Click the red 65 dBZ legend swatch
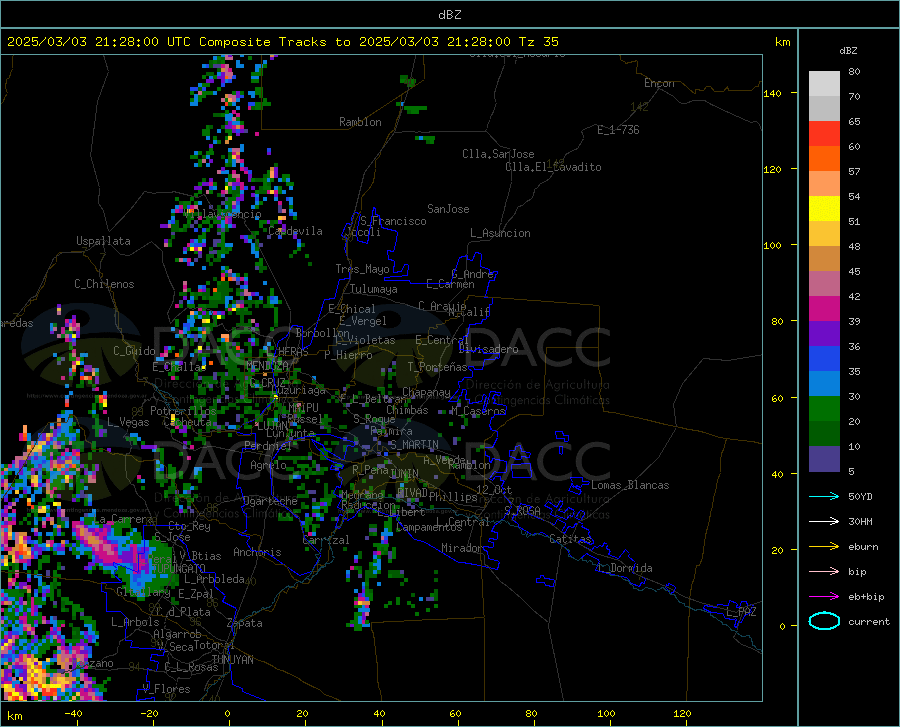900x727 pixels. coord(824,134)
